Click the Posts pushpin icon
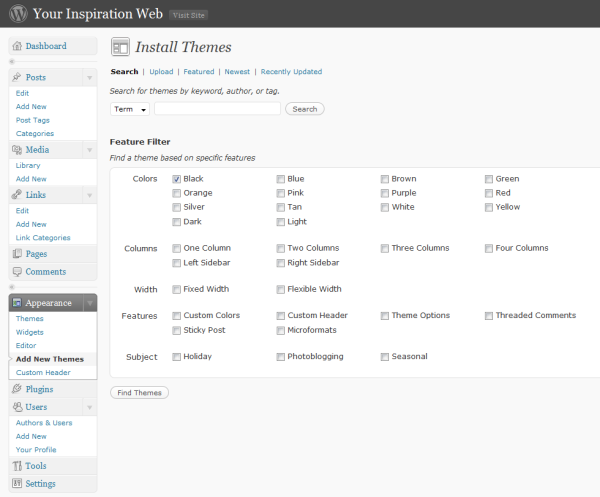This screenshot has width=600, height=497. click(16, 77)
